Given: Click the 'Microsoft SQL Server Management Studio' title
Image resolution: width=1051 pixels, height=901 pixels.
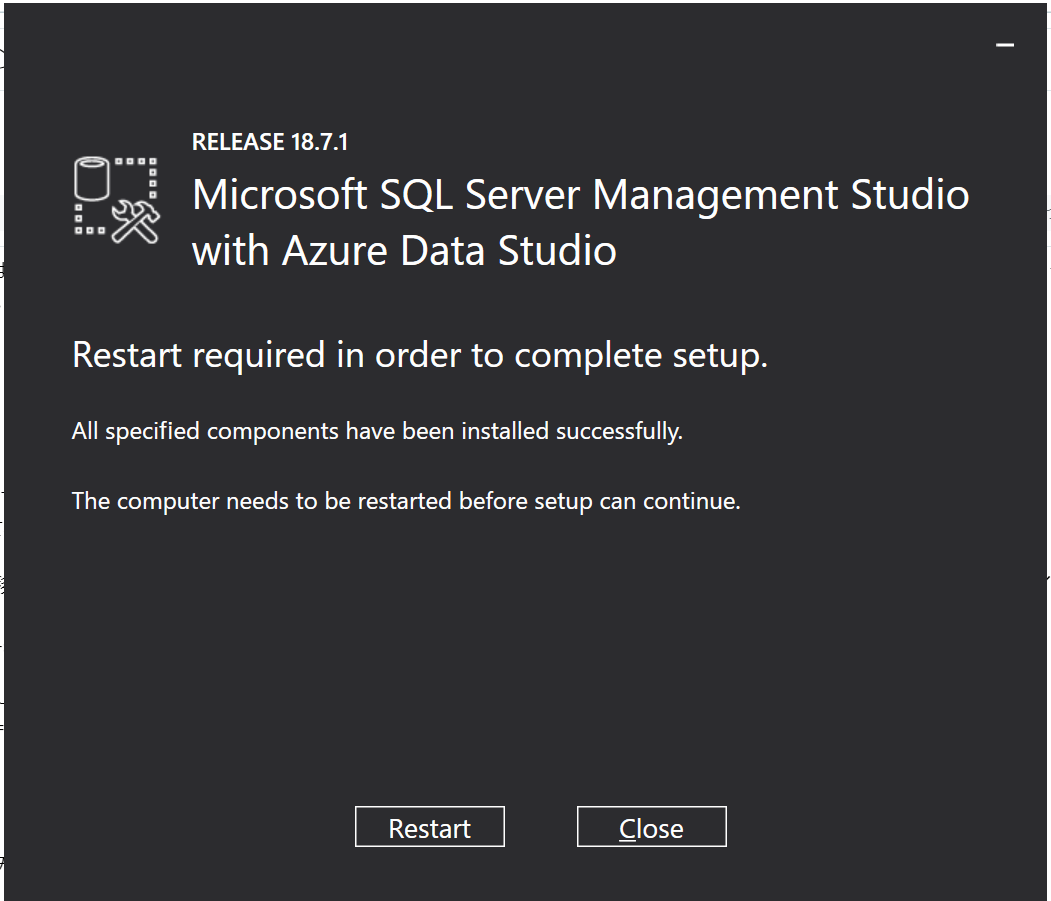Looking at the screenshot, I should [580, 195].
